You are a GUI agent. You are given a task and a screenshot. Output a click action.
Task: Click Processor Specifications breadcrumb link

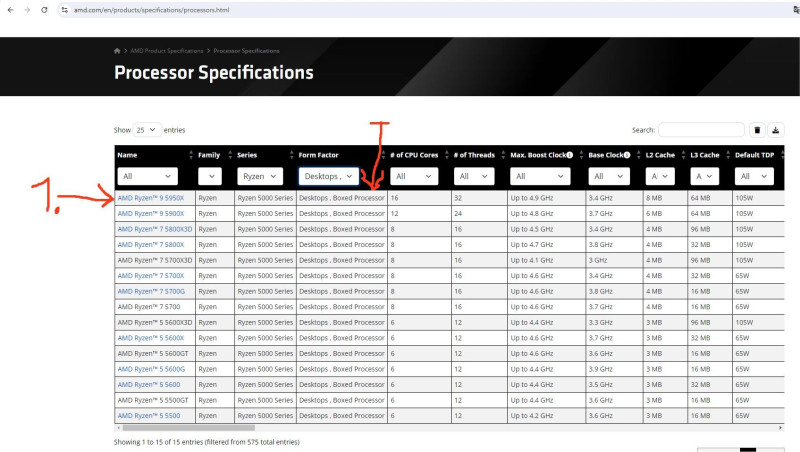[246, 51]
